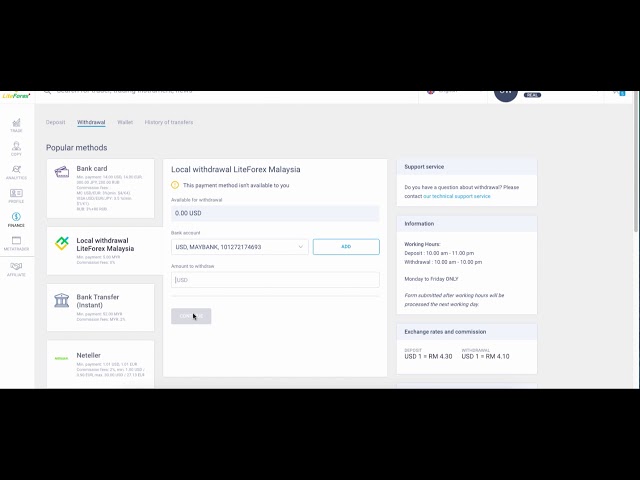
Task: Click 'Exchange rates and commission' header
Action: [467, 332]
